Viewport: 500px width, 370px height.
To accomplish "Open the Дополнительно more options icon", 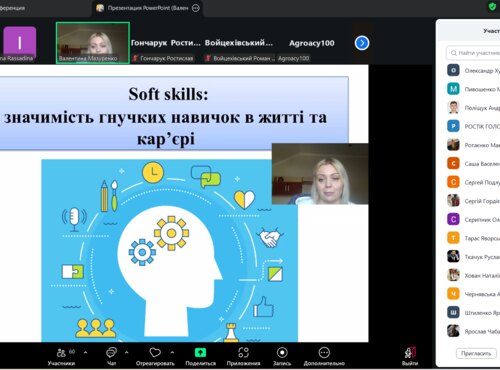I will point(324,352).
